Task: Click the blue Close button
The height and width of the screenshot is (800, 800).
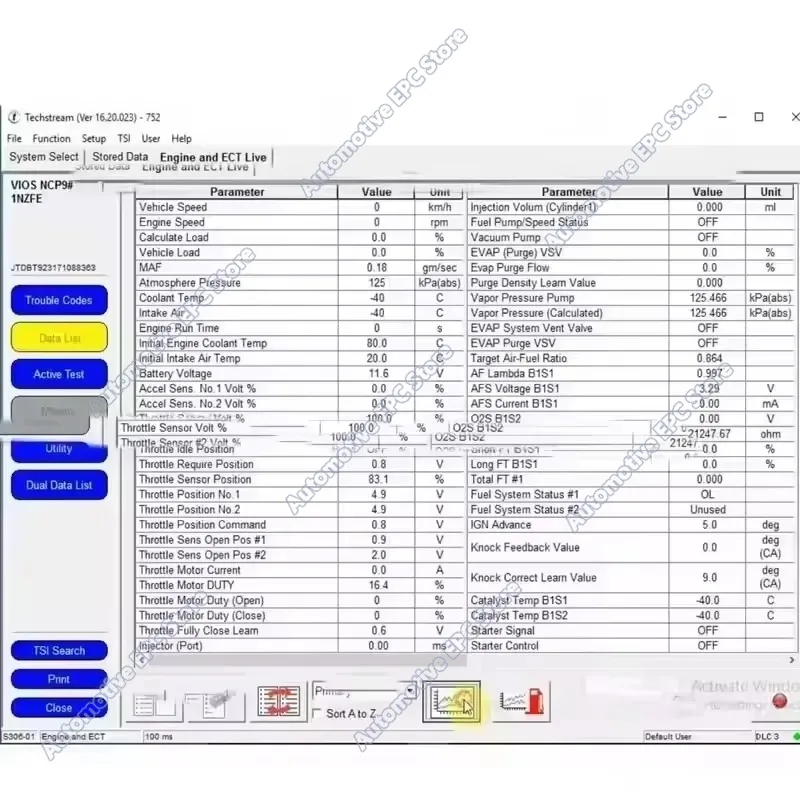Action: (x=59, y=708)
